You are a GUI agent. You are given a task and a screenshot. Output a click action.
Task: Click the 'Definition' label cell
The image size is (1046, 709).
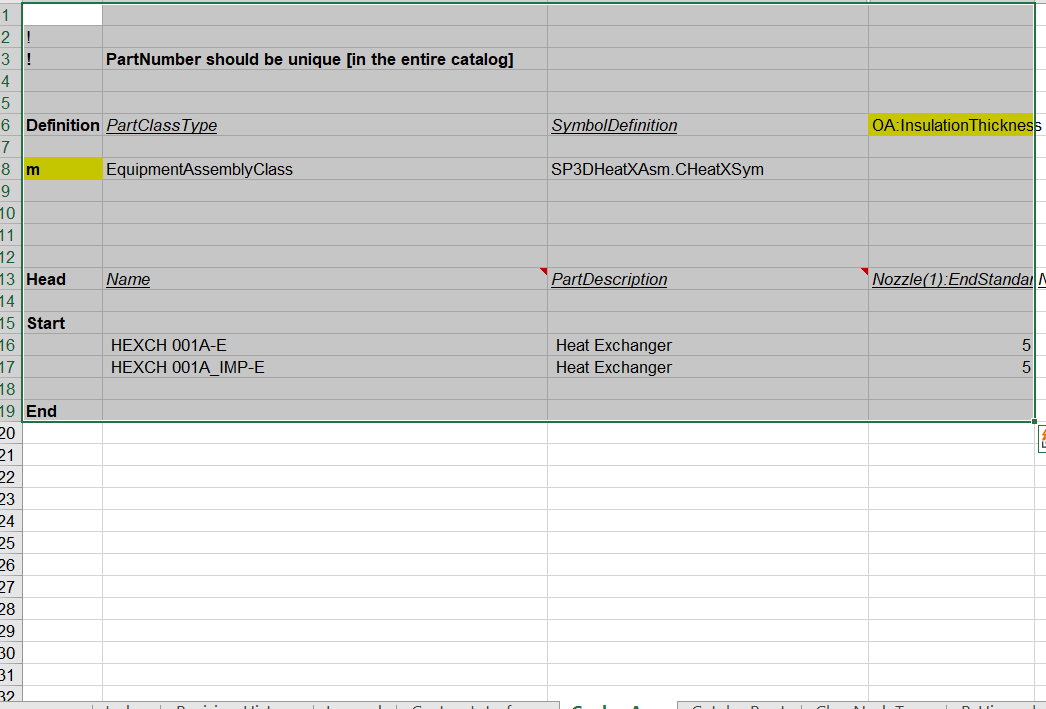pyautogui.click(x=63, y=125)
